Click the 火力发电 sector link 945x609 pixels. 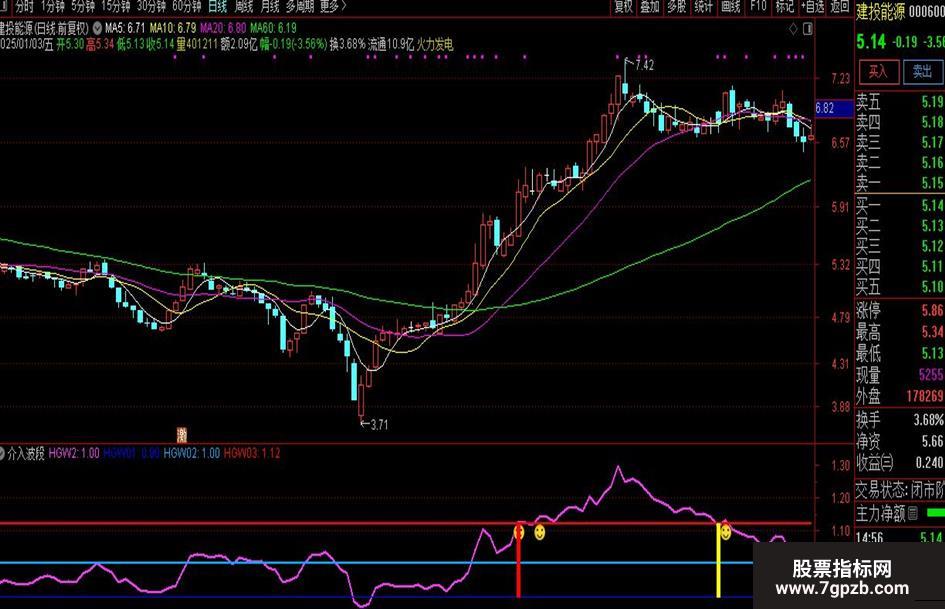[435, 44]
